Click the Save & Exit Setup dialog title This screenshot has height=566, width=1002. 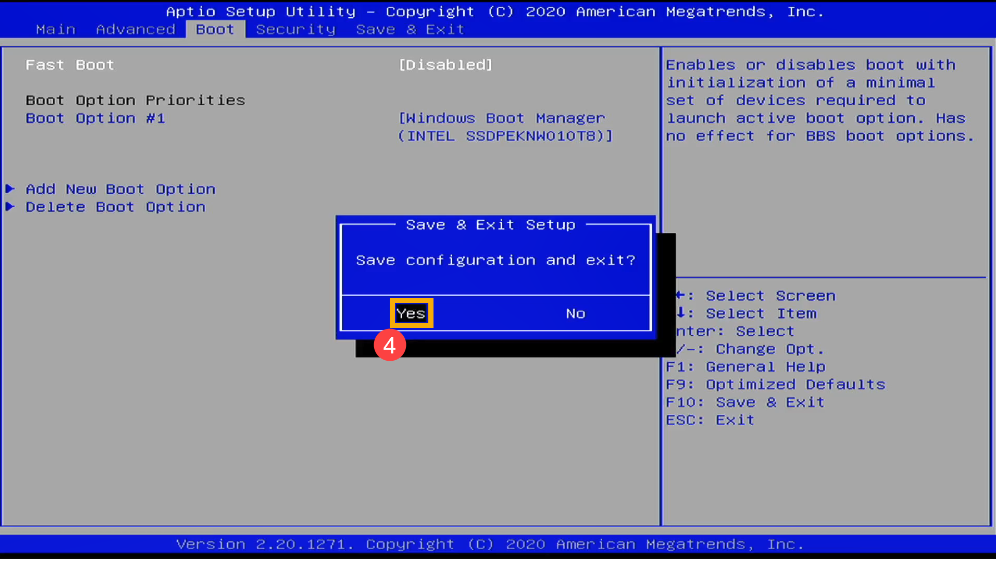[x=493, y=226]
